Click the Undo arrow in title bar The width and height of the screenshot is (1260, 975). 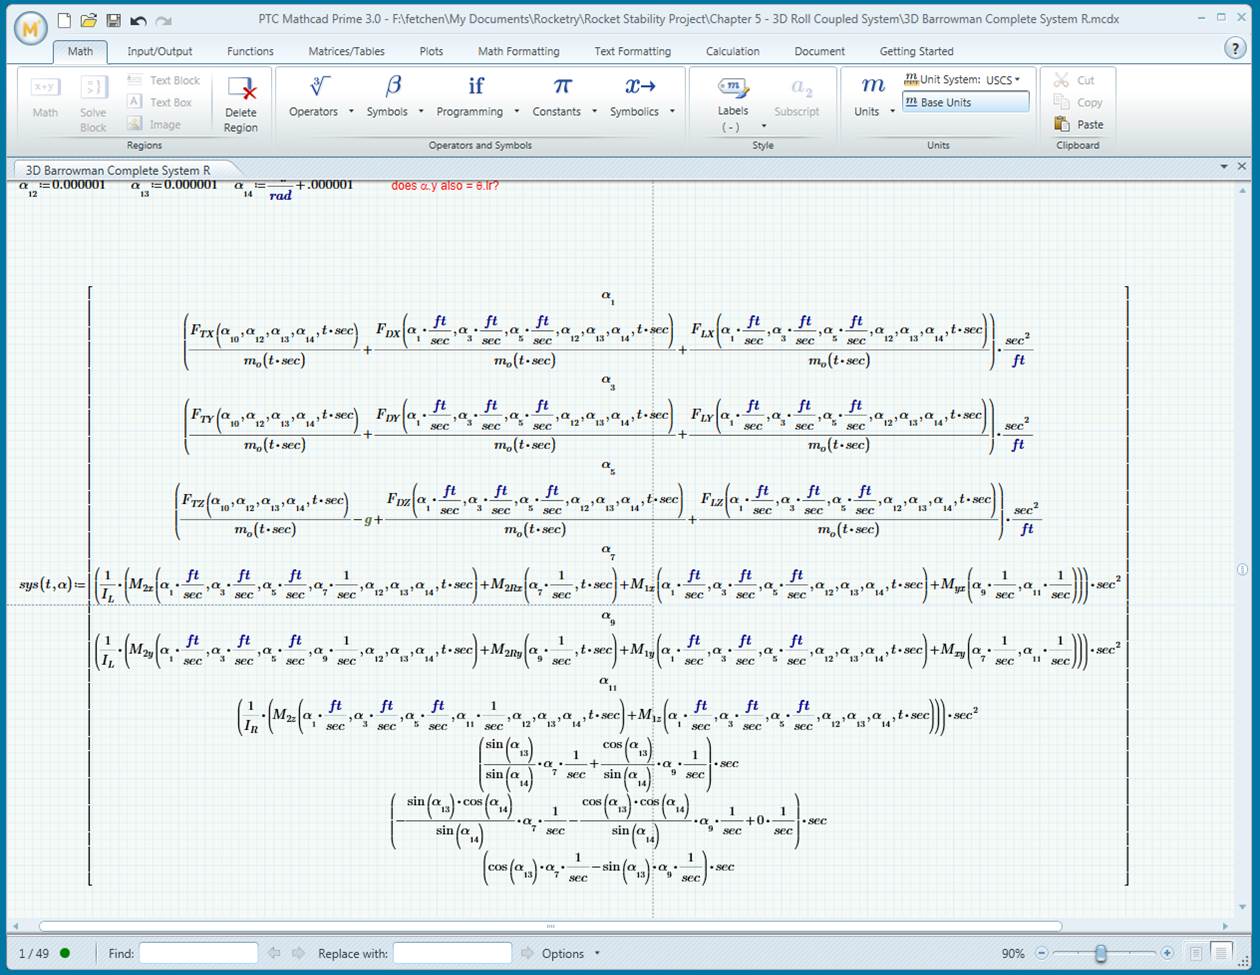138,20
